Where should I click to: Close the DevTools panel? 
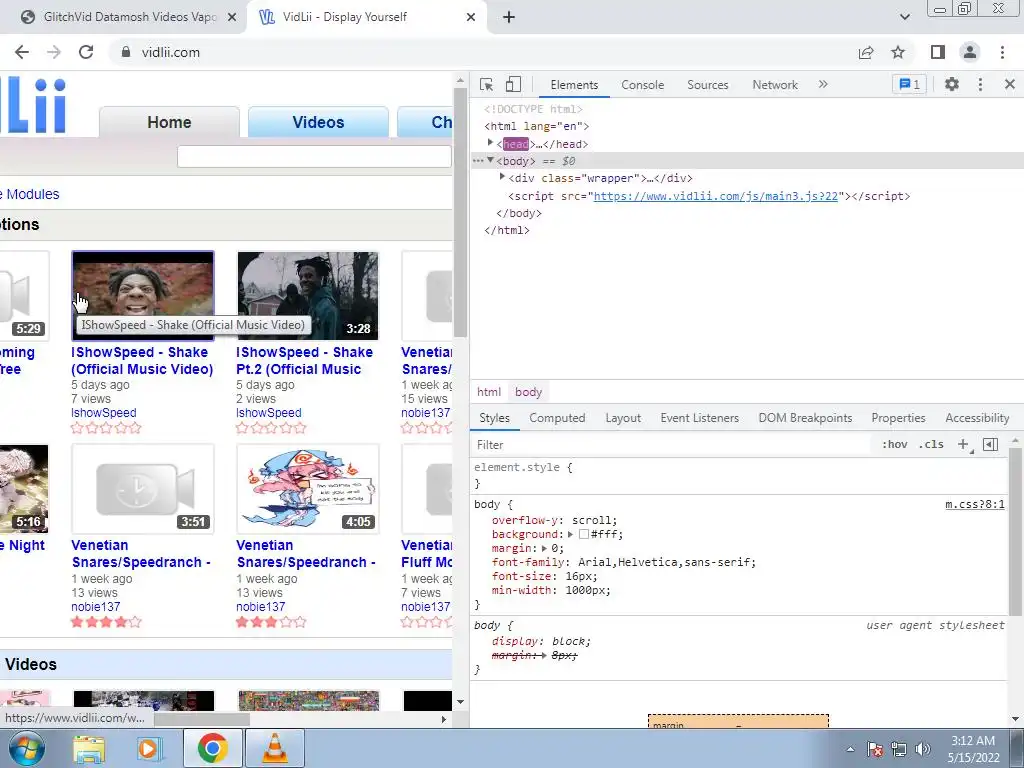click(x=1010, y=84)
